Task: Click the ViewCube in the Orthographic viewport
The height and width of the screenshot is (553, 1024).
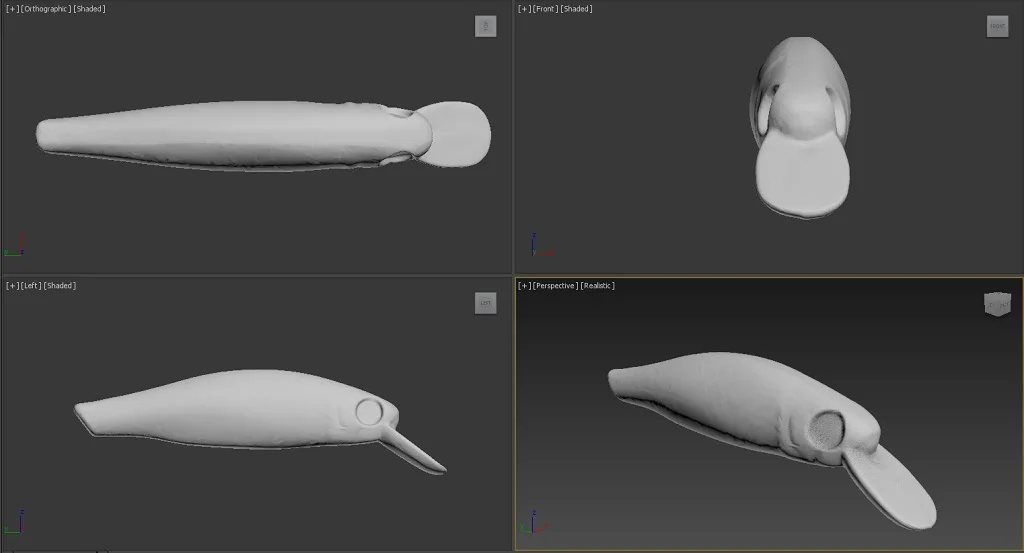Action: [485, 27]
